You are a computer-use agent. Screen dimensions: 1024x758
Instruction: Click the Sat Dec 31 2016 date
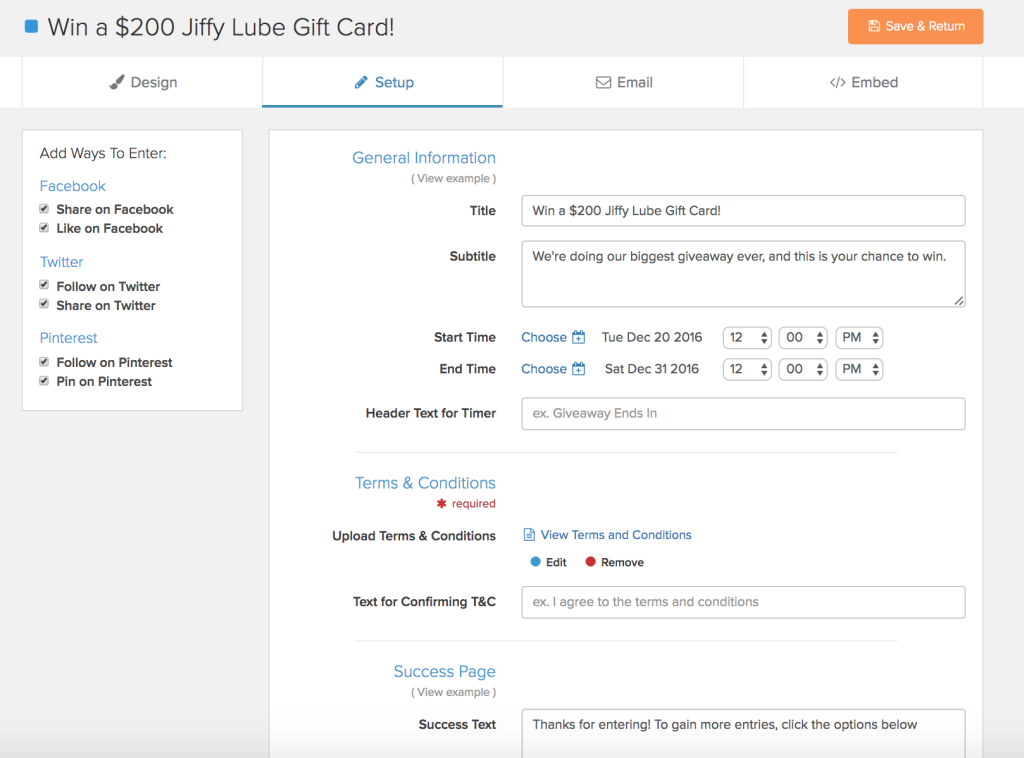pyautogui.click(x=652, y=368)
